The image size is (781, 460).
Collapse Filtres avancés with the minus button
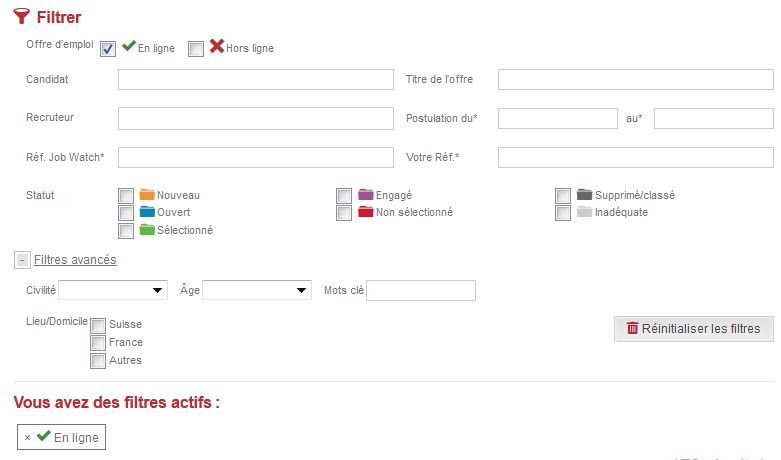[x=22, y=260]
